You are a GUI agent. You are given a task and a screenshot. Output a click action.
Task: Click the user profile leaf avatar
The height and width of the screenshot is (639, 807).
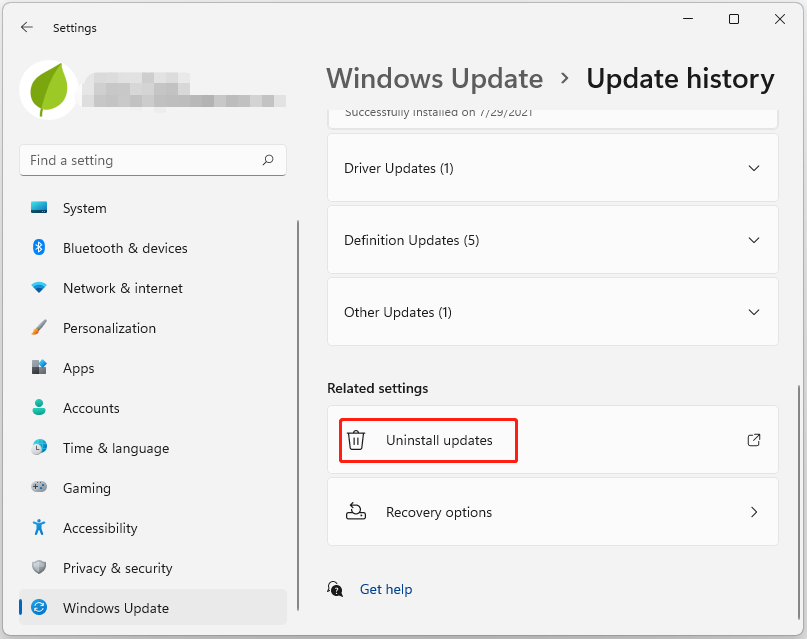click(49, 90)
